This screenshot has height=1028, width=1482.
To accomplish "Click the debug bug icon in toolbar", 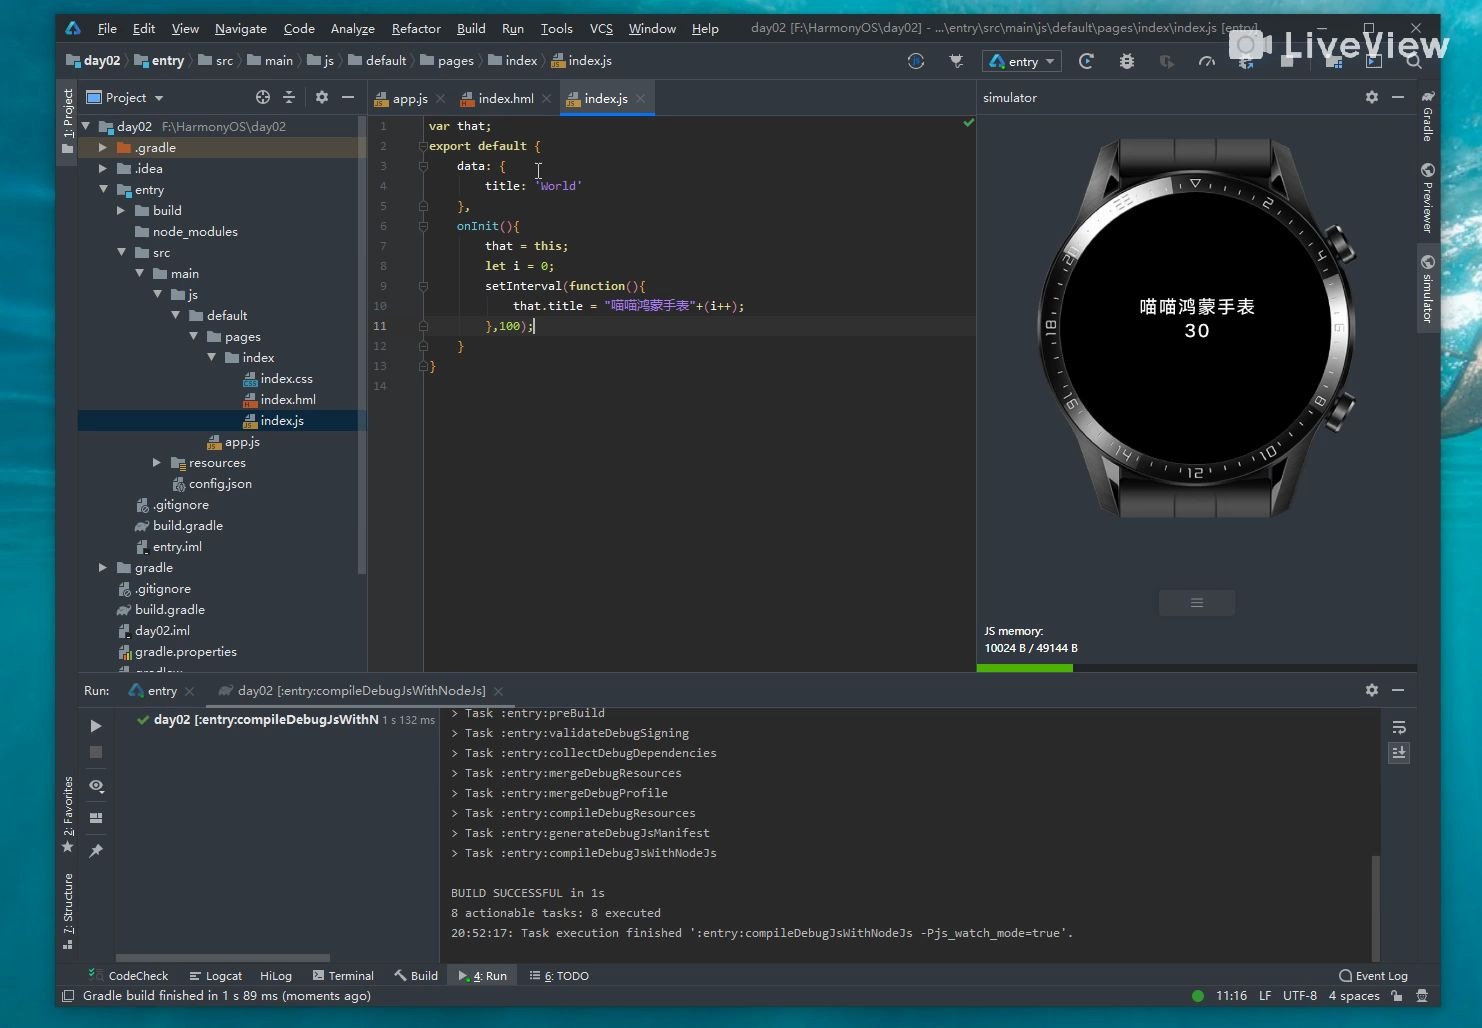I will 1127,61.
